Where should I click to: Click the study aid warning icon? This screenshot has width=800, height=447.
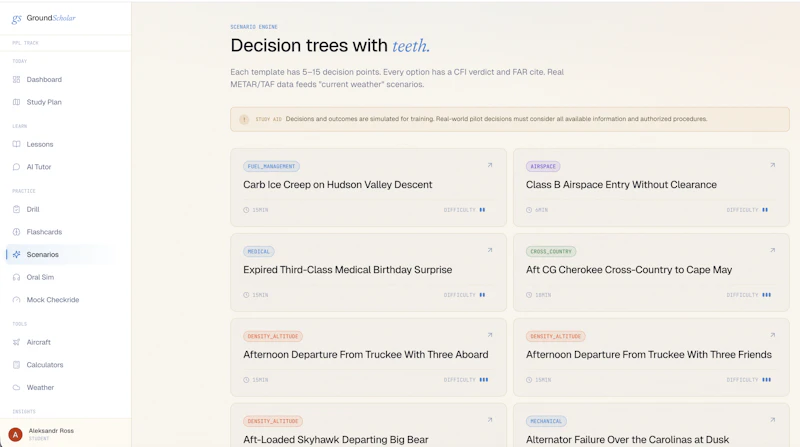(x=244, y=119)
